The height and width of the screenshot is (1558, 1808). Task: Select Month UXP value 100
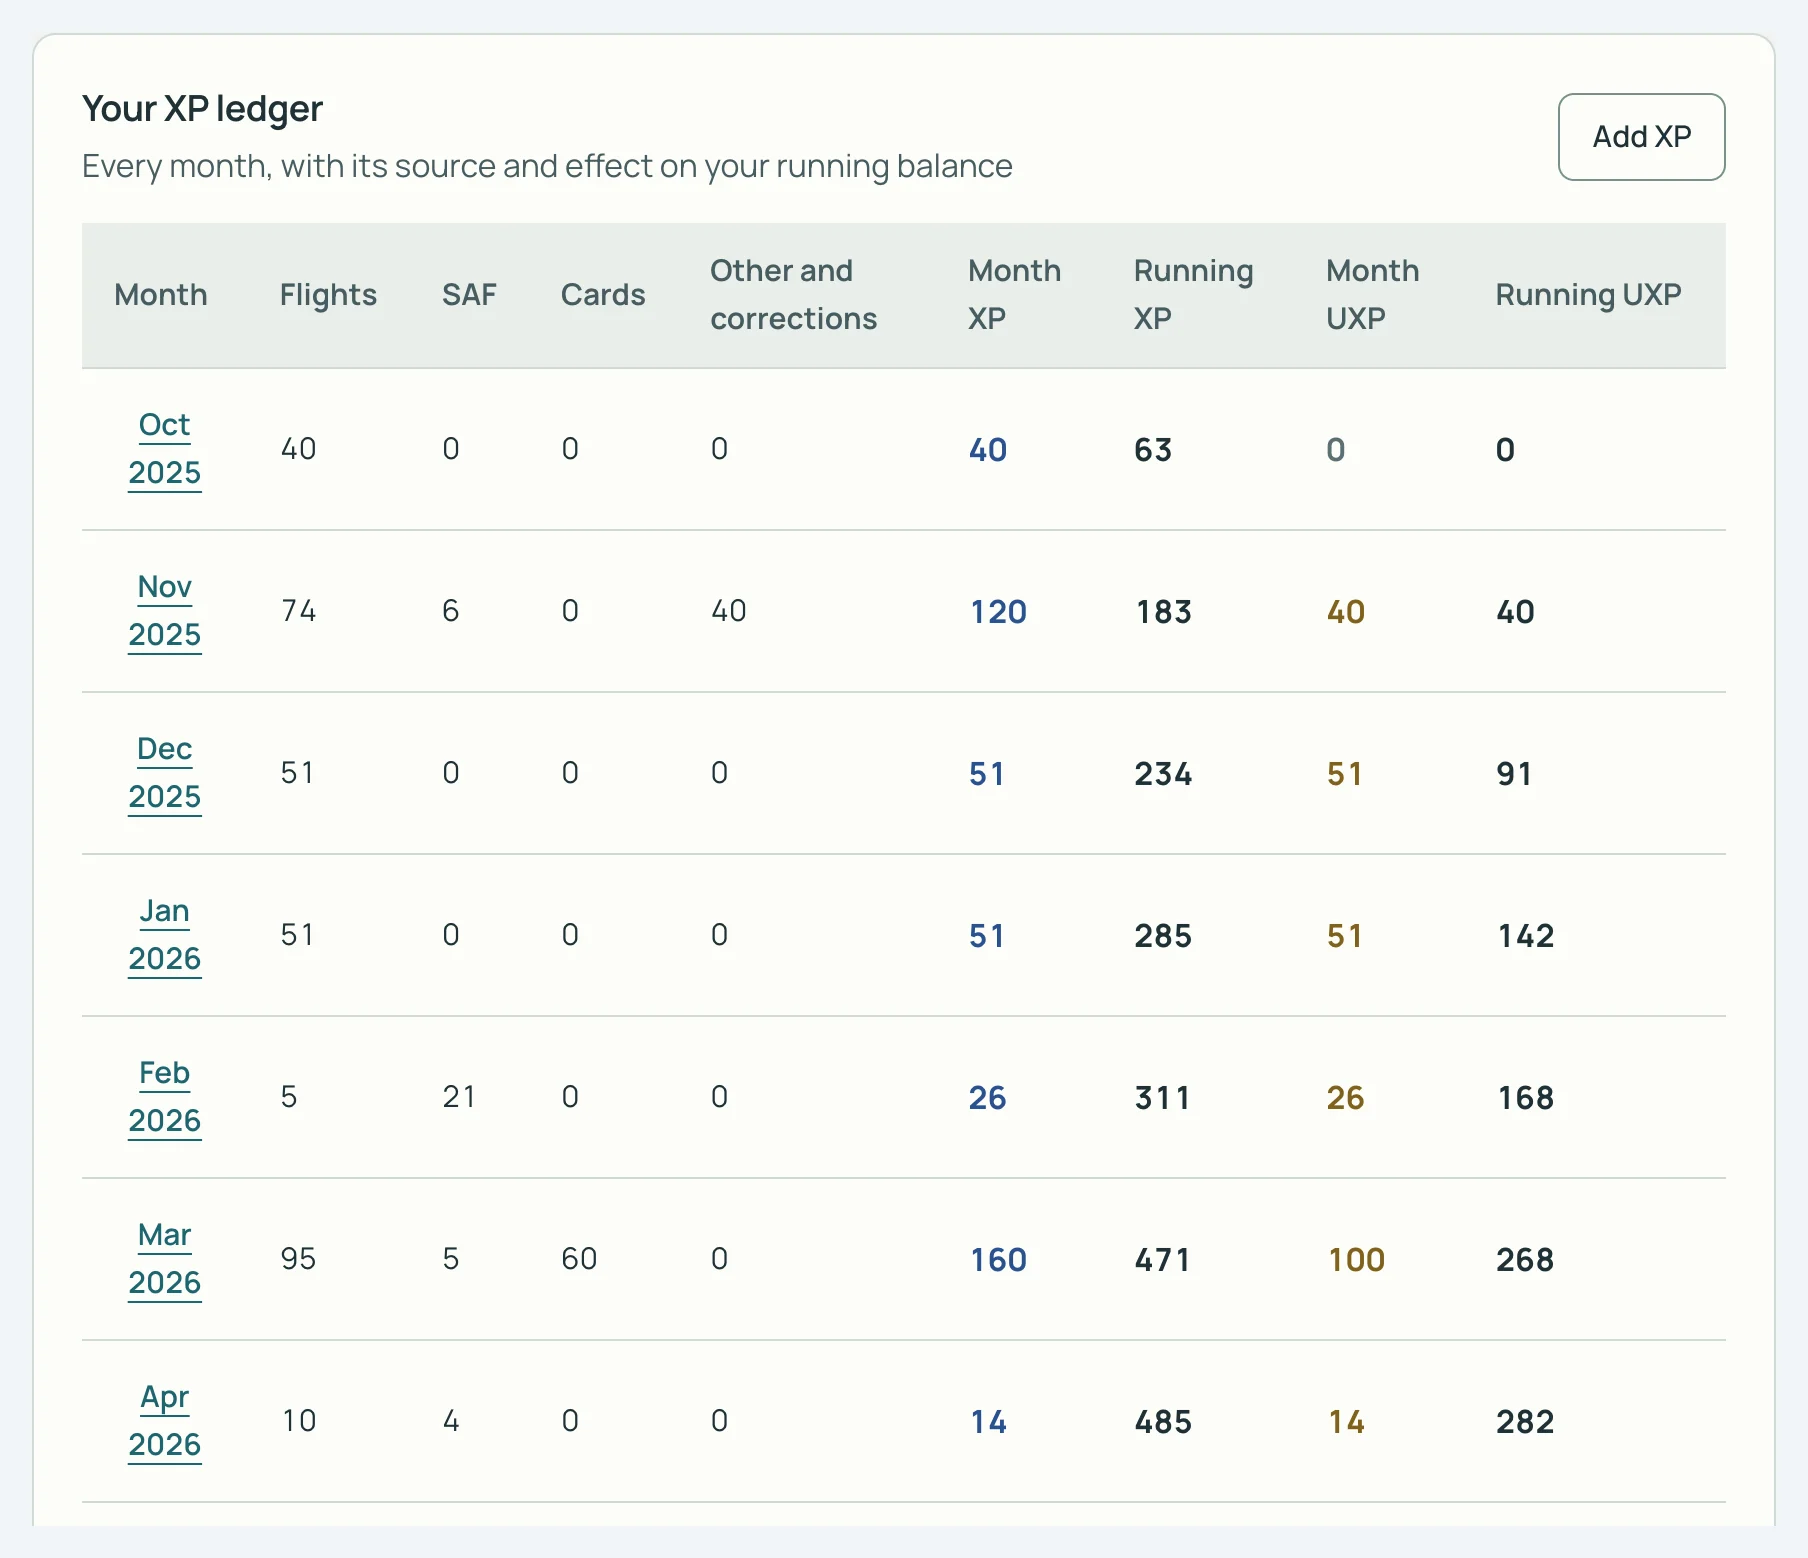click(x=1356, y=1260)
